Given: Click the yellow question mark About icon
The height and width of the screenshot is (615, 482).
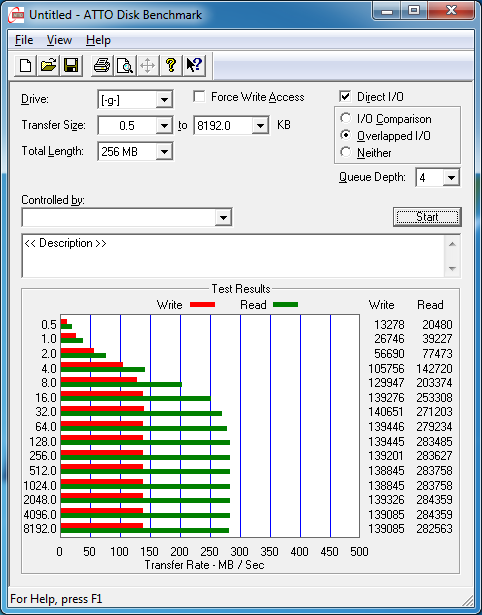Looking at the screenshot, I should [x=171, y=65].
